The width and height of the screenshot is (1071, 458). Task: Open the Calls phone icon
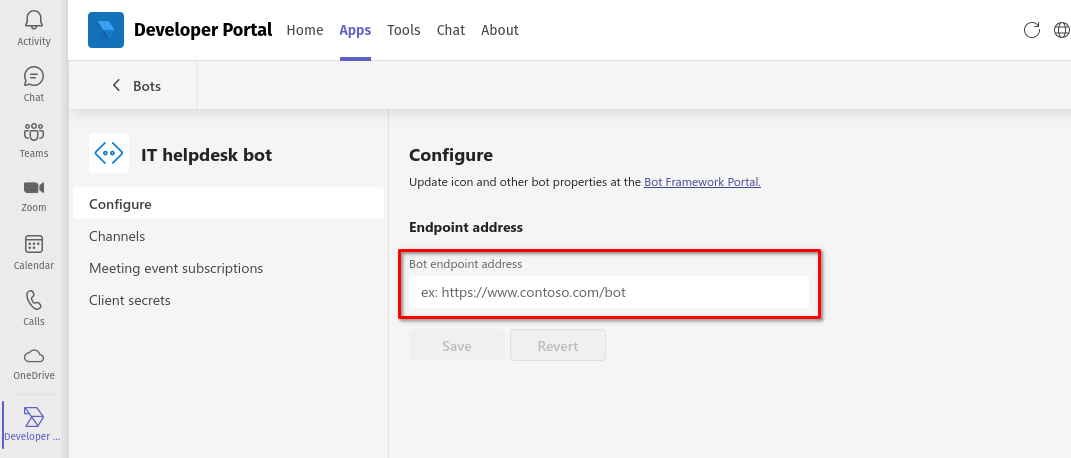pyautogui.click(x=33, y=300)
